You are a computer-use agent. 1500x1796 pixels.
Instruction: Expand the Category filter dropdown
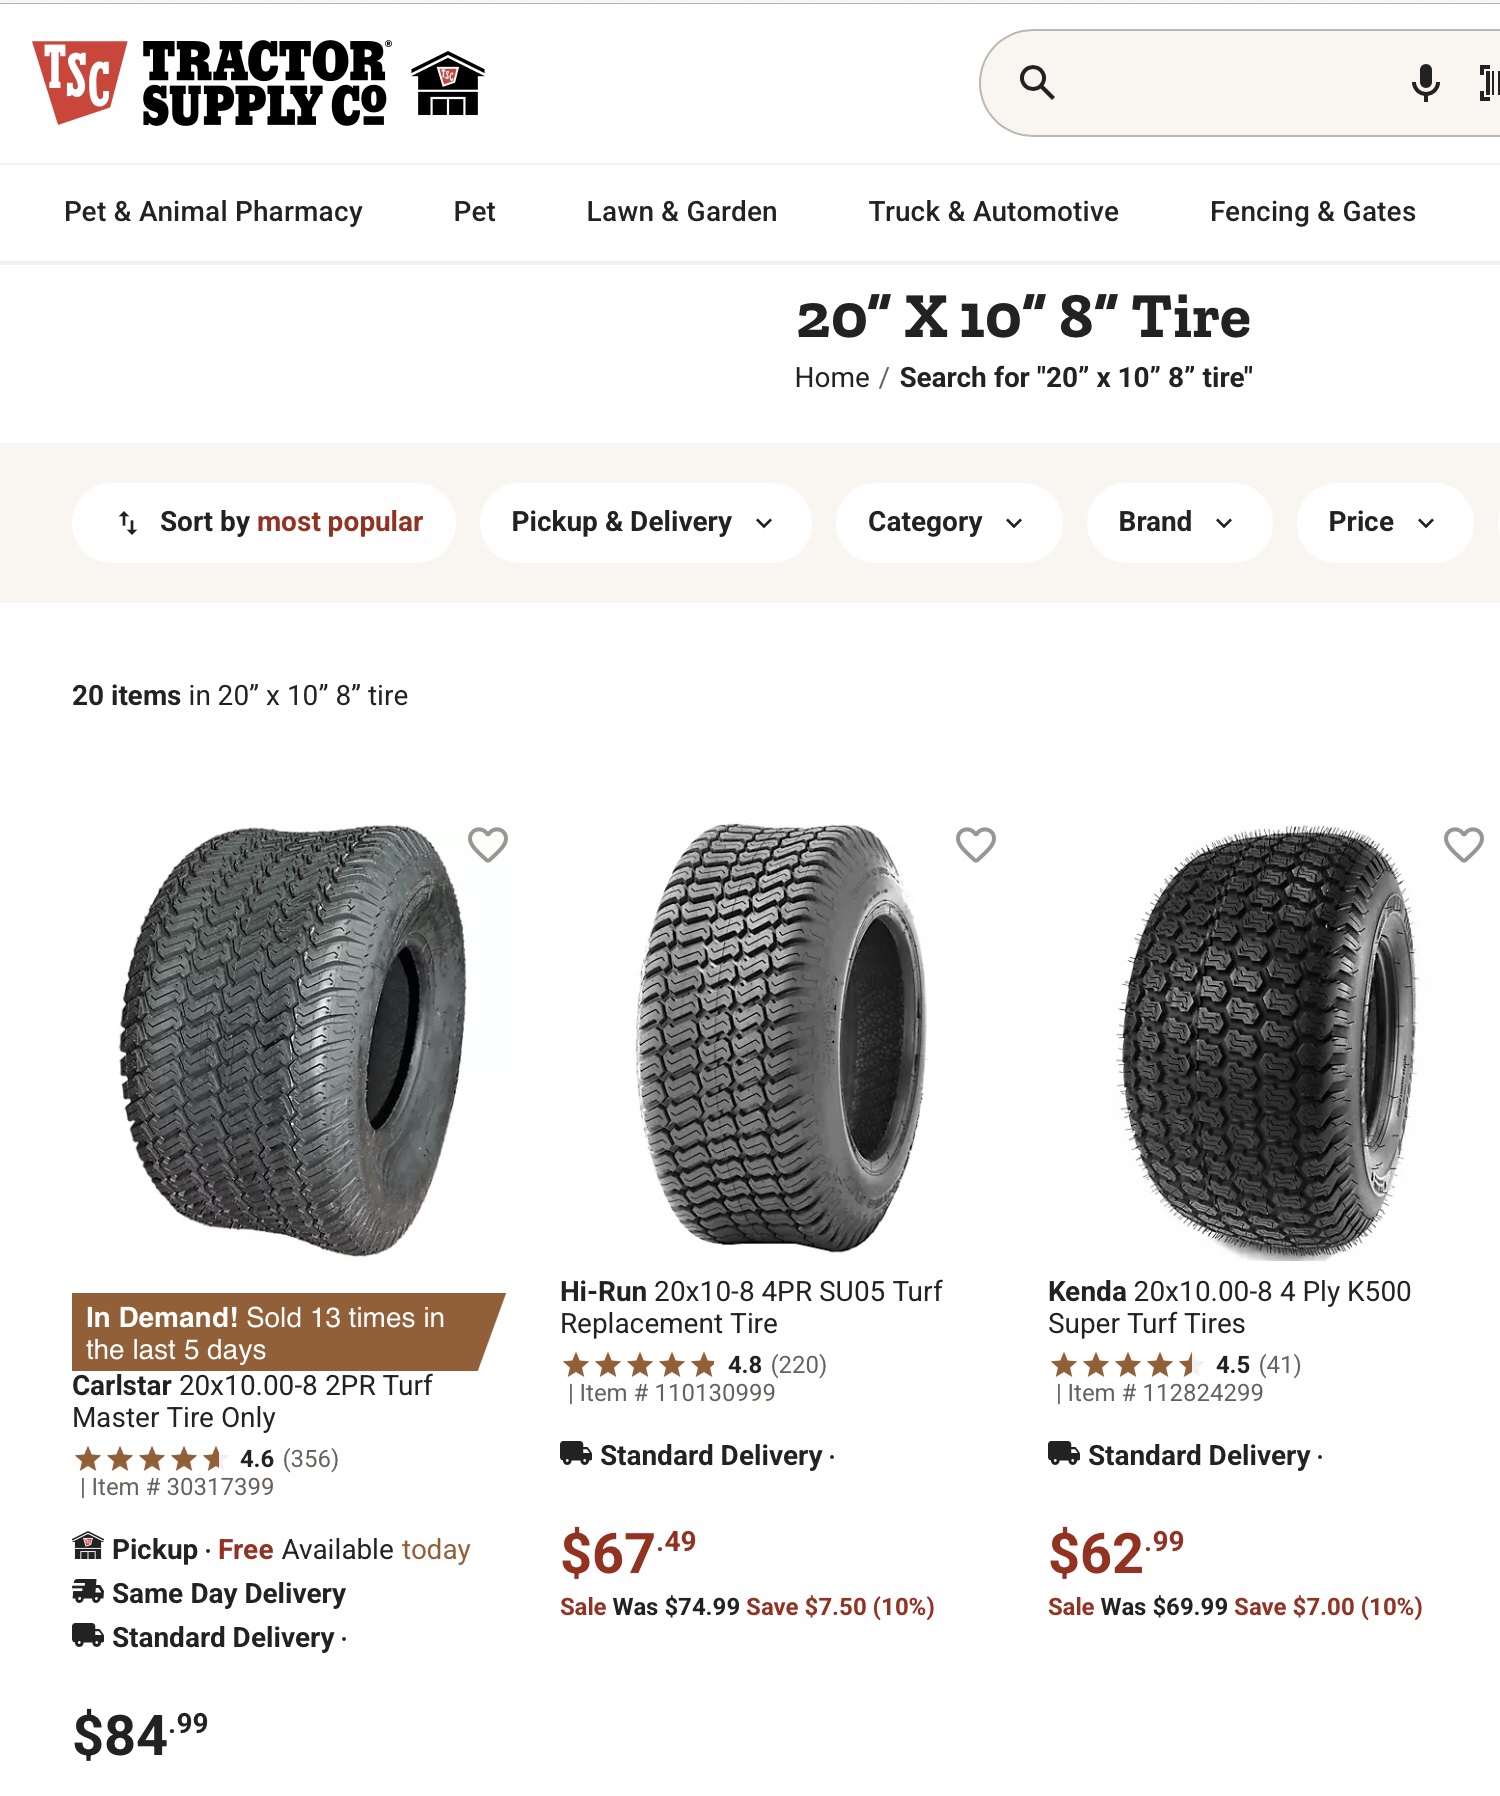(947, 522)
